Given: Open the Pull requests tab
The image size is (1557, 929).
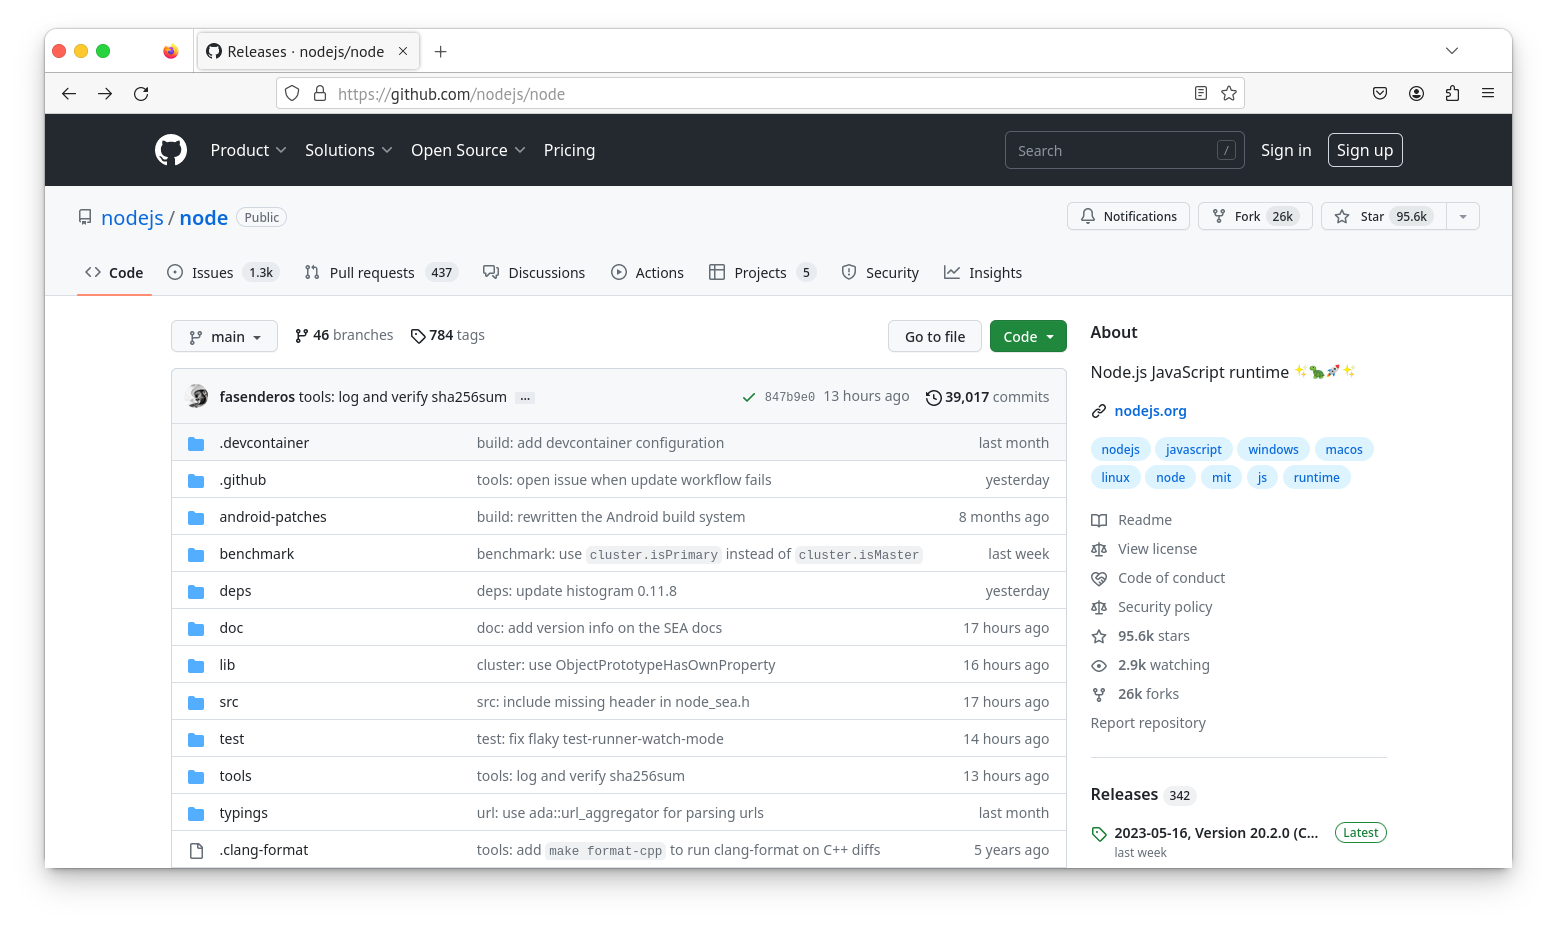Looking at the screenshot, I should 381,273.
